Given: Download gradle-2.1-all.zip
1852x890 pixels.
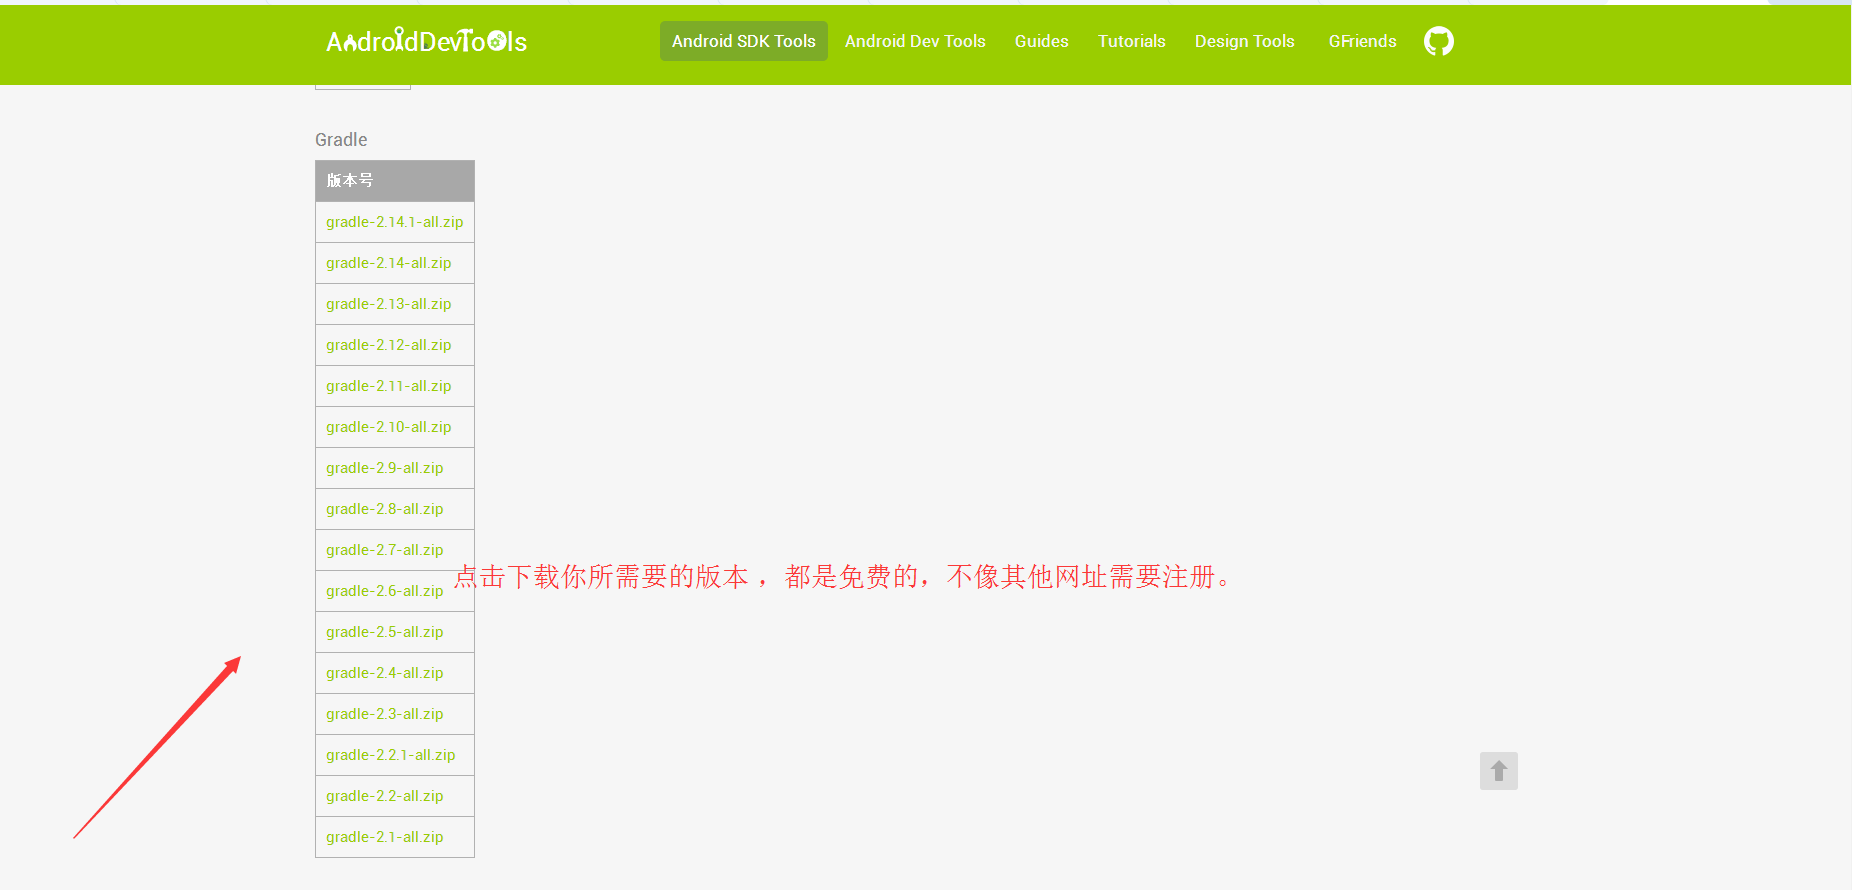Looking at the screenshot, I should coord(384,837).
